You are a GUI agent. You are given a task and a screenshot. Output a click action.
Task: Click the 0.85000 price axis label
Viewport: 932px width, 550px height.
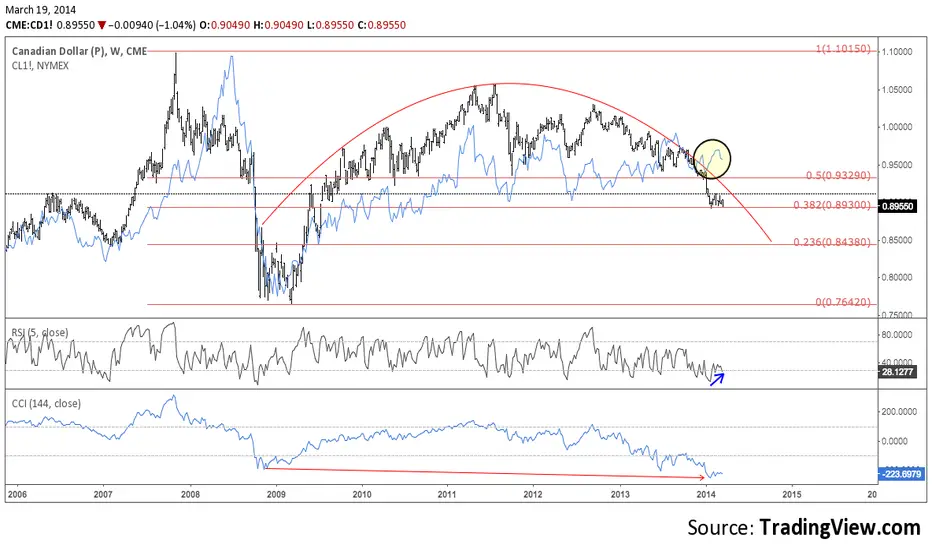(897, 240)
